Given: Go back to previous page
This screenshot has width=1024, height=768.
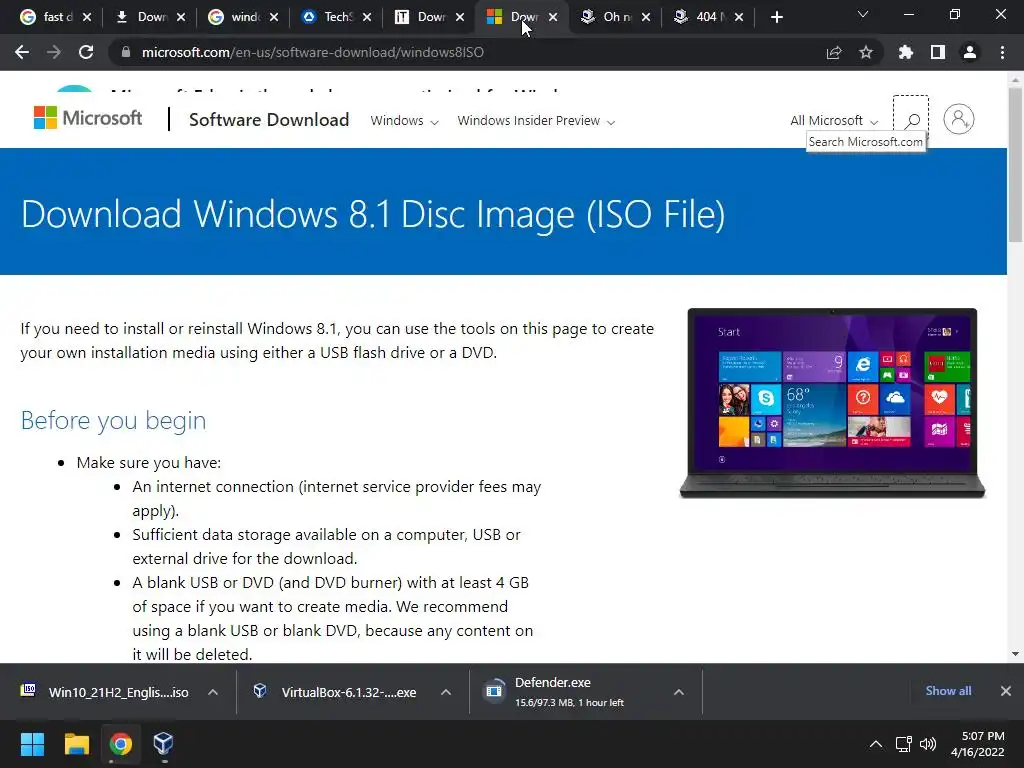Looking at the screenshot, I should point(22,52).
